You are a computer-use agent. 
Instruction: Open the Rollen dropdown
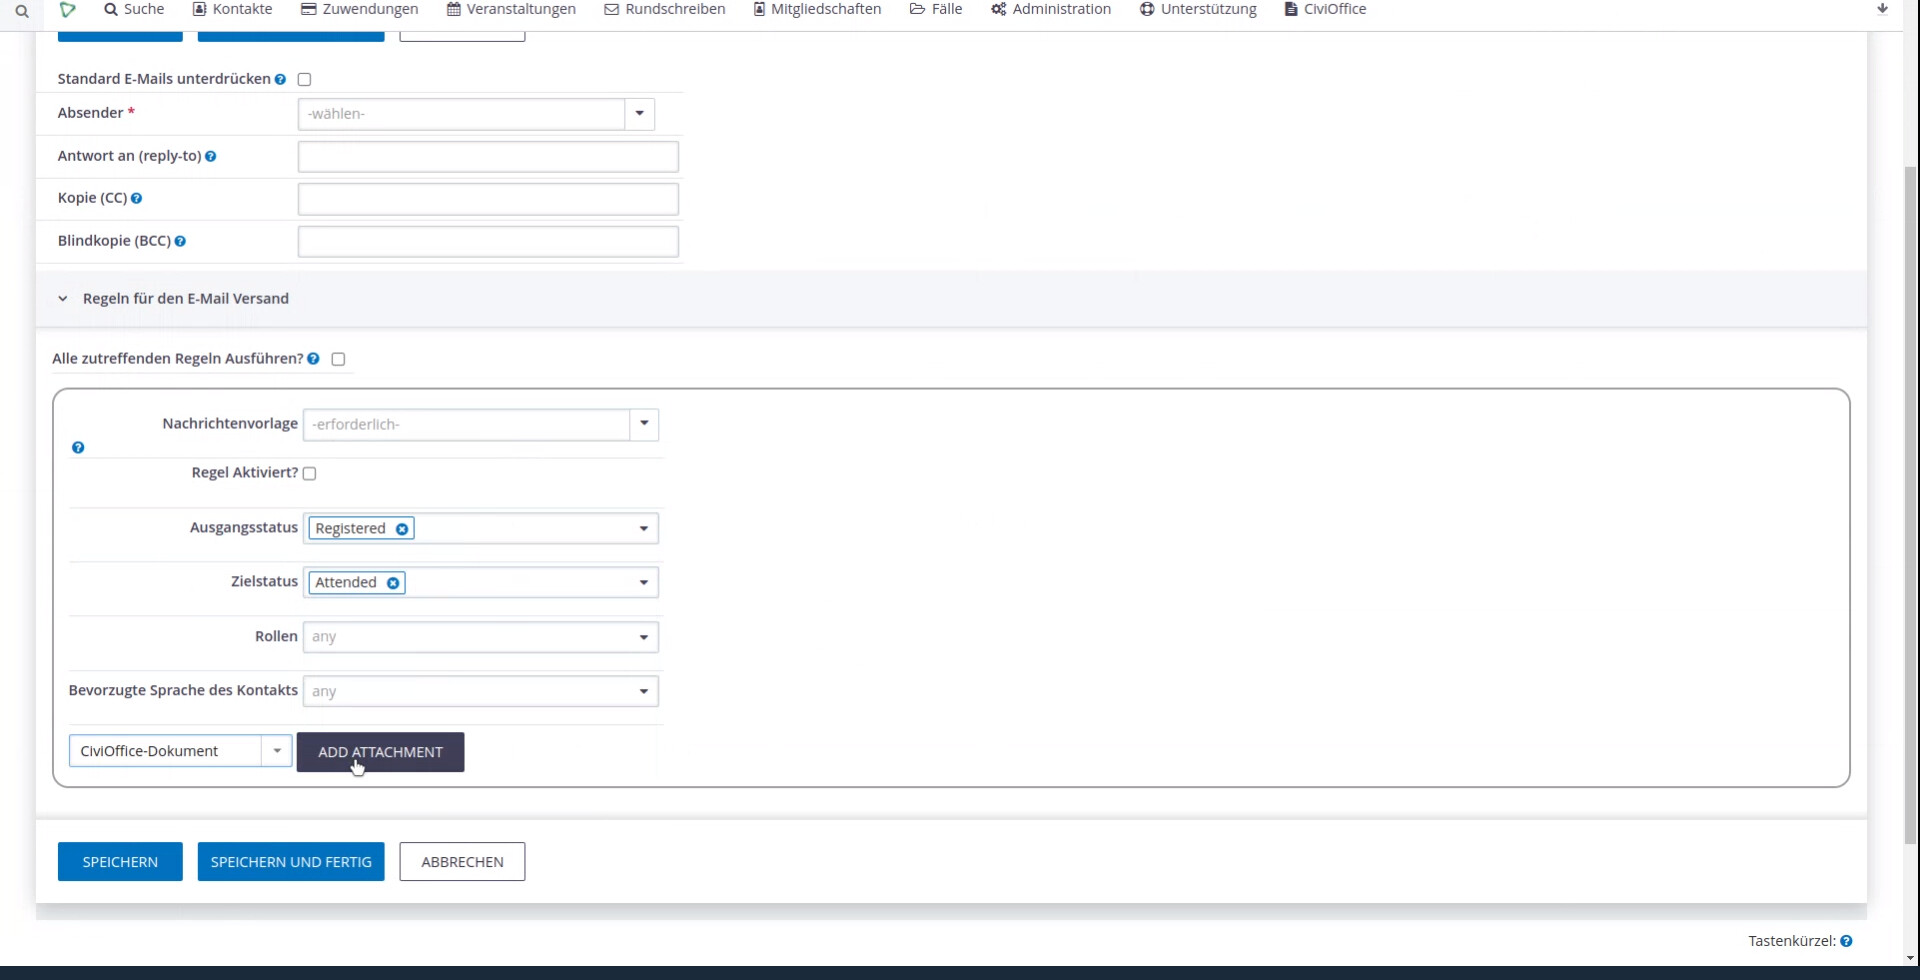point(481,637)
